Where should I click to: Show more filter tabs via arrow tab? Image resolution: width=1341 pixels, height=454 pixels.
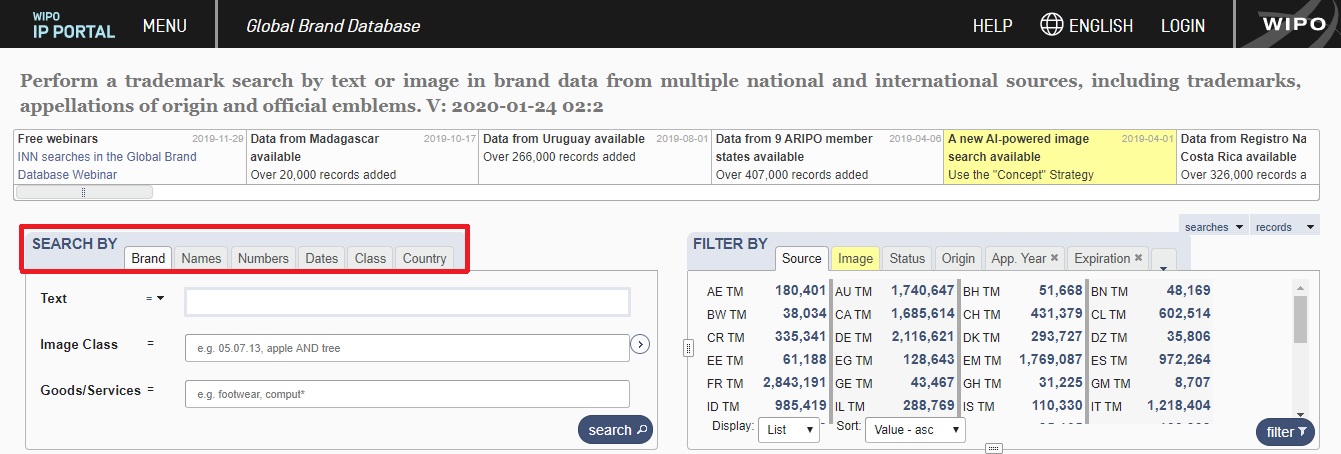point(1162,260)
